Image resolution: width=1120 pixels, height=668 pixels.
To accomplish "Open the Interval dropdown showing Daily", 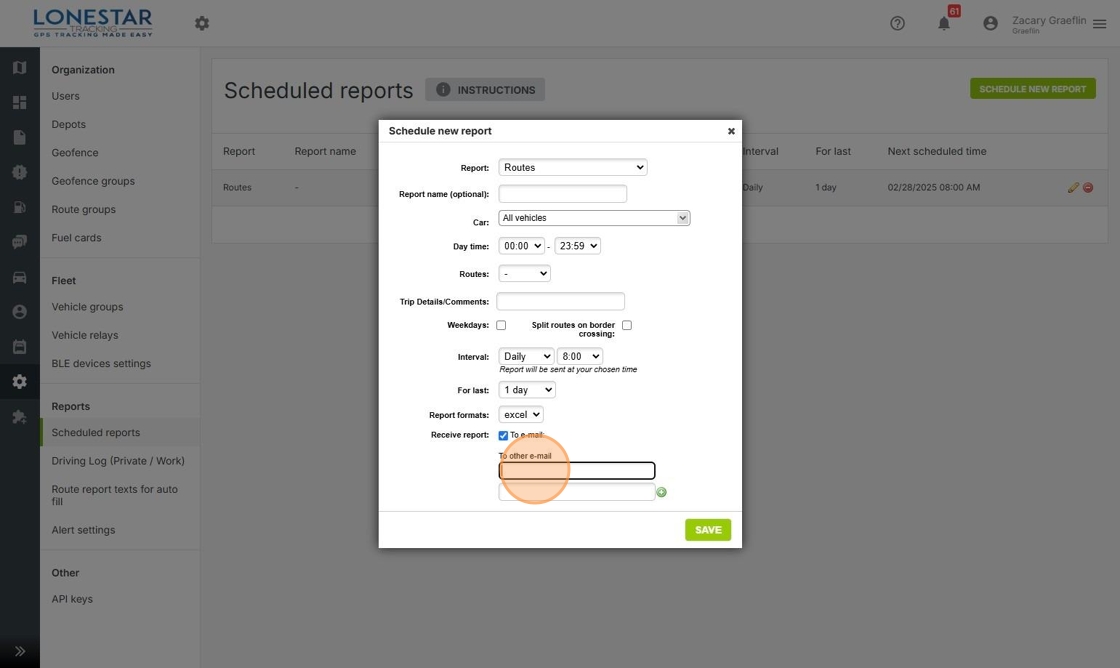I will click(x=526, y=356).
